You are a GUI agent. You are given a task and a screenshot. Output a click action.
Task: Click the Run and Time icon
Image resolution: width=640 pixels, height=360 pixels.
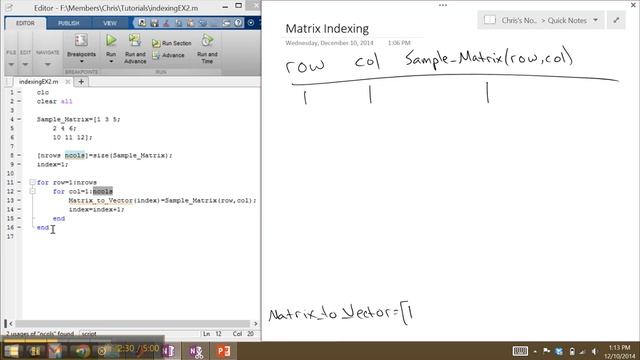coord(207,40)
